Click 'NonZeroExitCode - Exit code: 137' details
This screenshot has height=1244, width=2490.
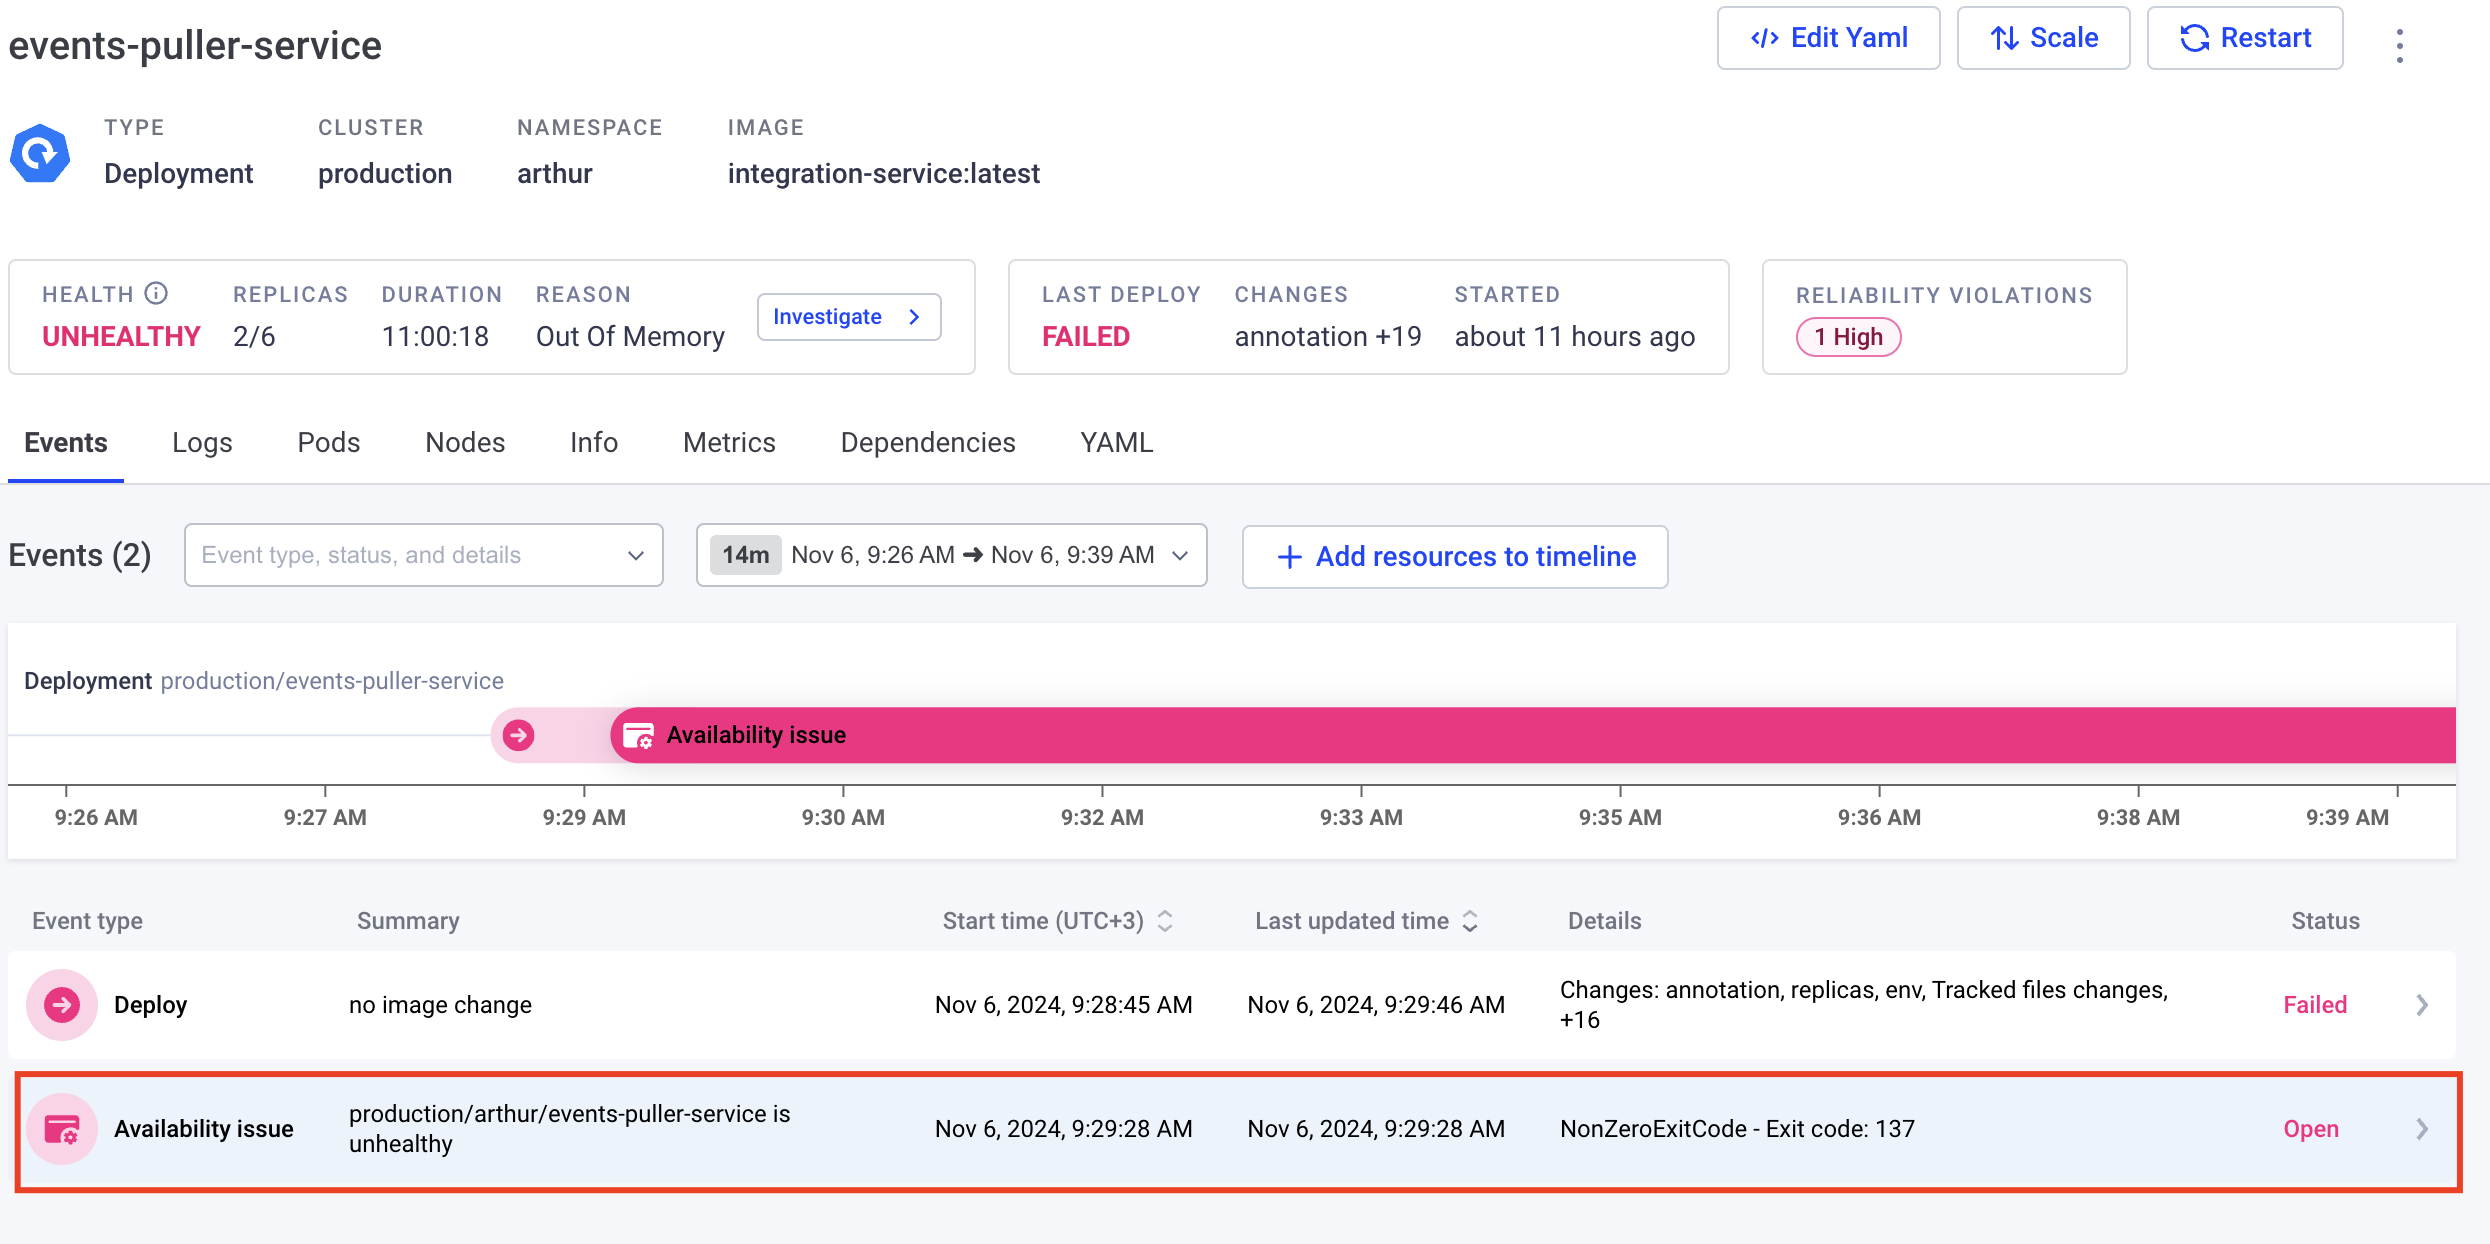1737,1129
